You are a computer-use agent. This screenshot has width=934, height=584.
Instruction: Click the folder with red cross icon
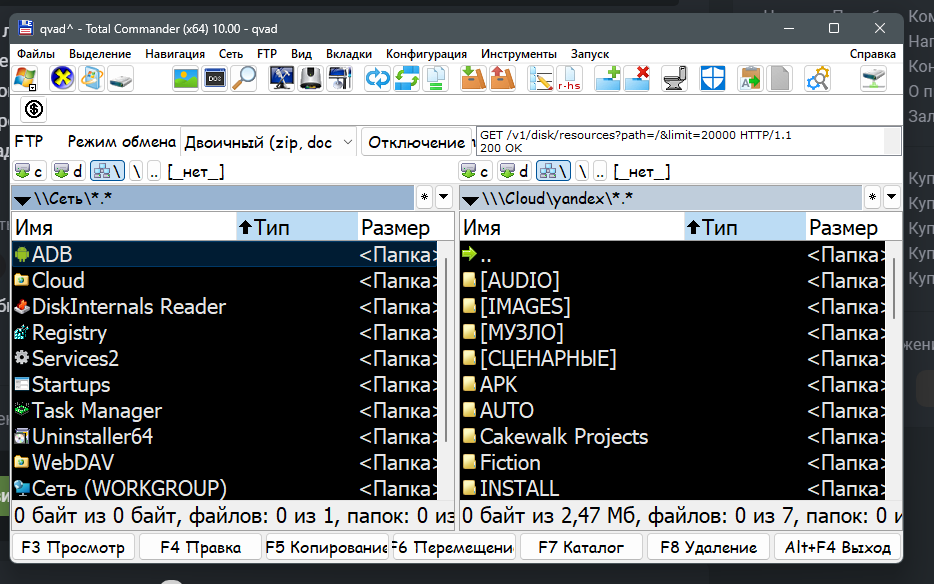[x=637, y=79]
